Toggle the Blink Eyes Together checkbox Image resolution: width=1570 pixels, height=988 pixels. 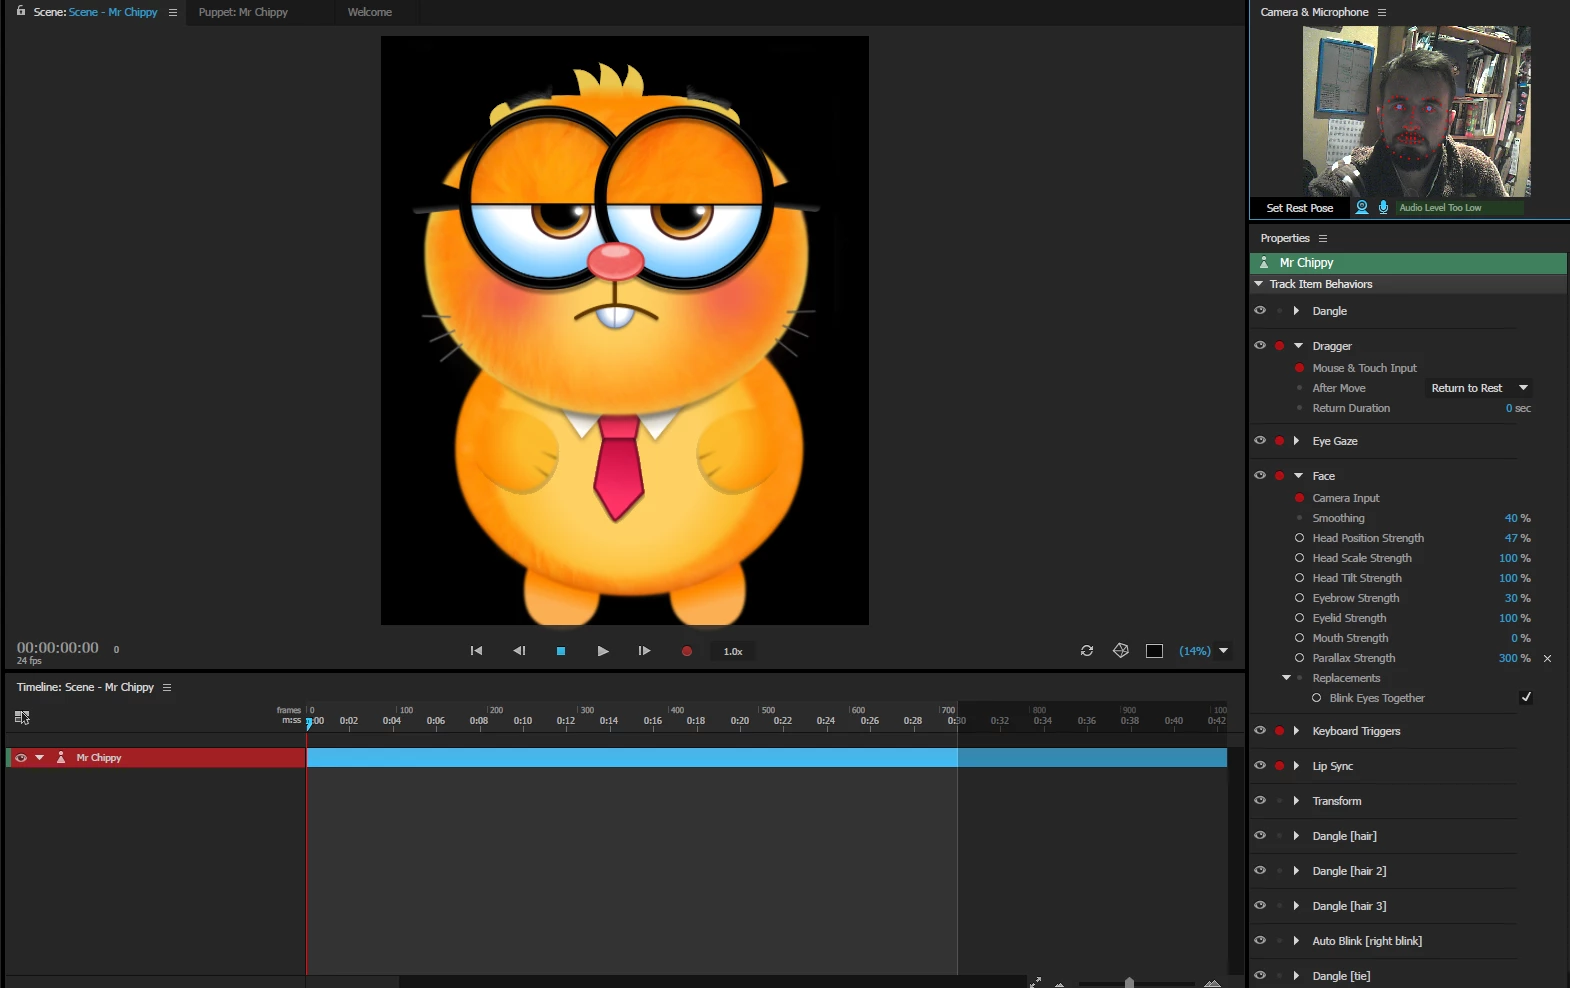1526,697
